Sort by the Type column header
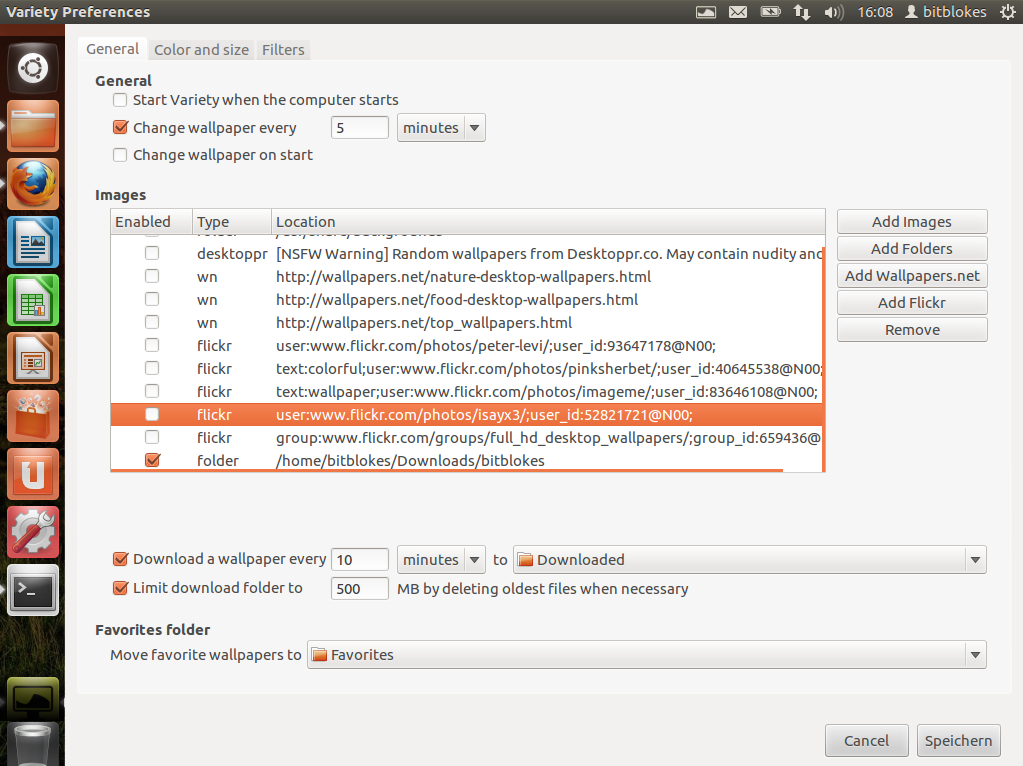Screen dimensions: 1023x766 tap(232, 222)
